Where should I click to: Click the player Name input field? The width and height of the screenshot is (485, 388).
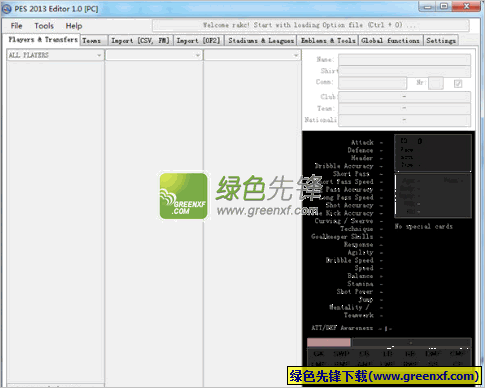coord(404,60)
